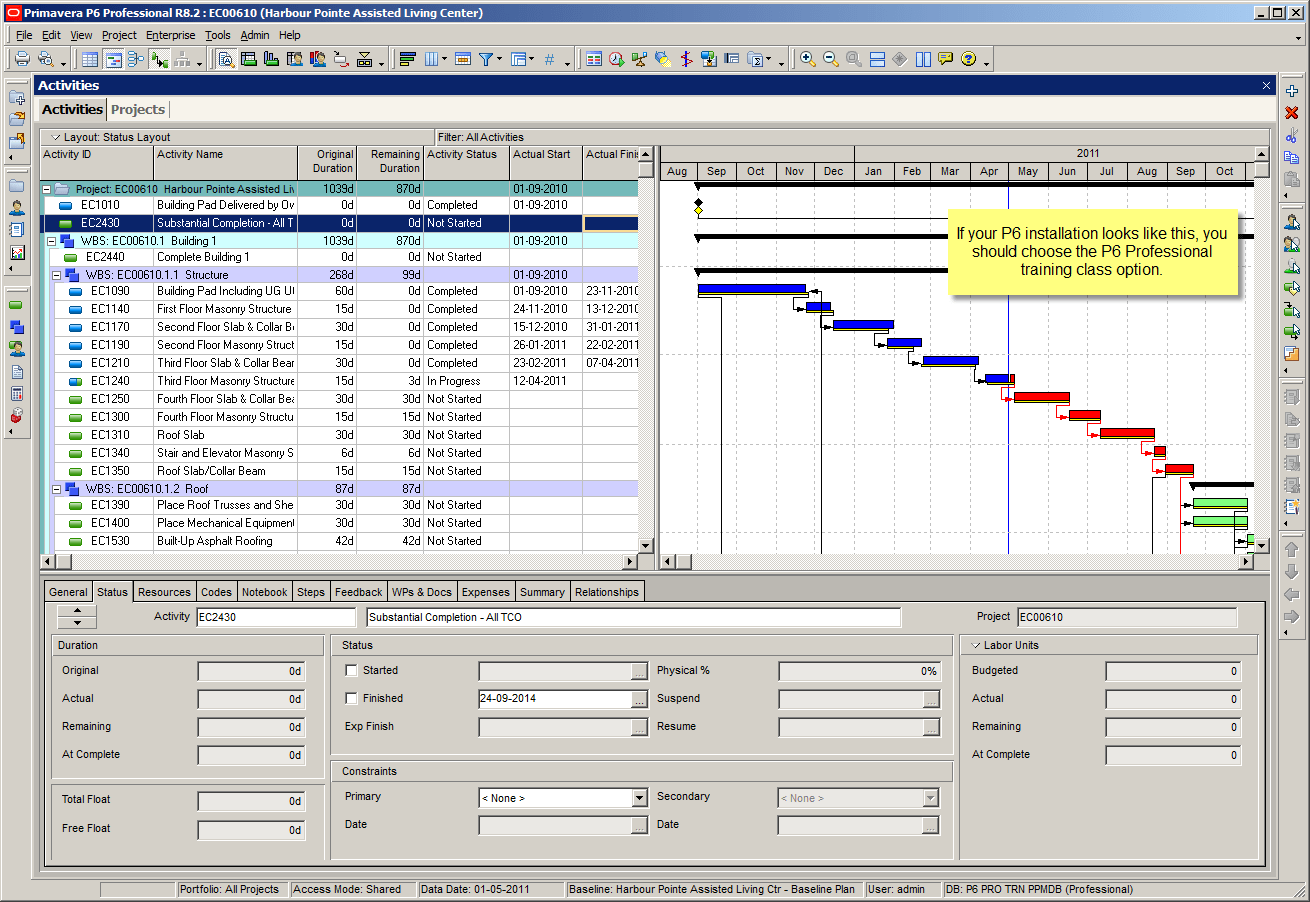
Task: Switch to the Resources tab
Action: (164, 592)
